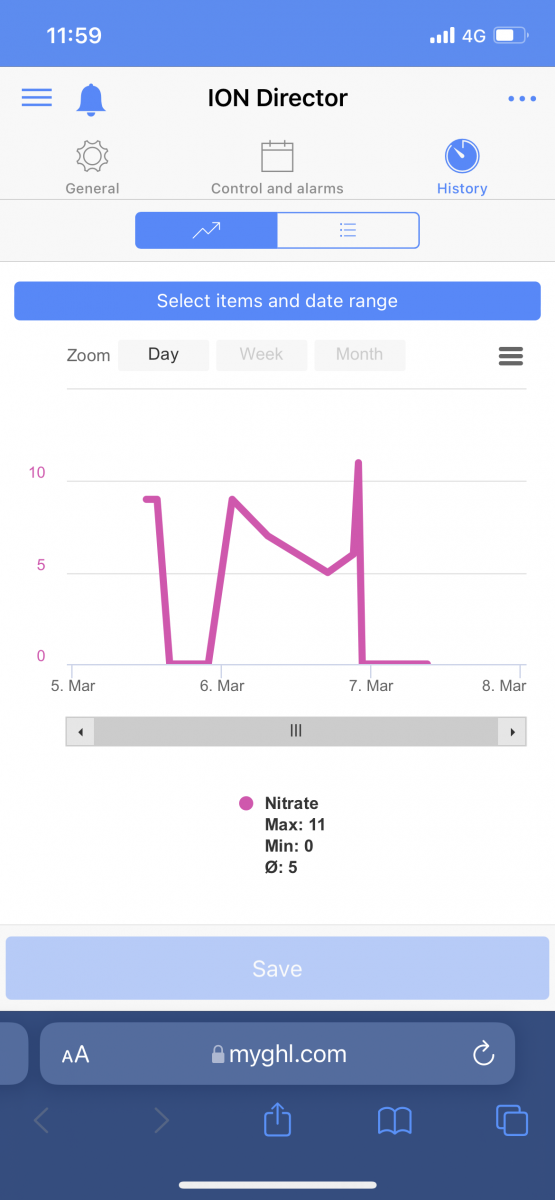
Task: Open the chart export context menu
Action: pos(510,356)
